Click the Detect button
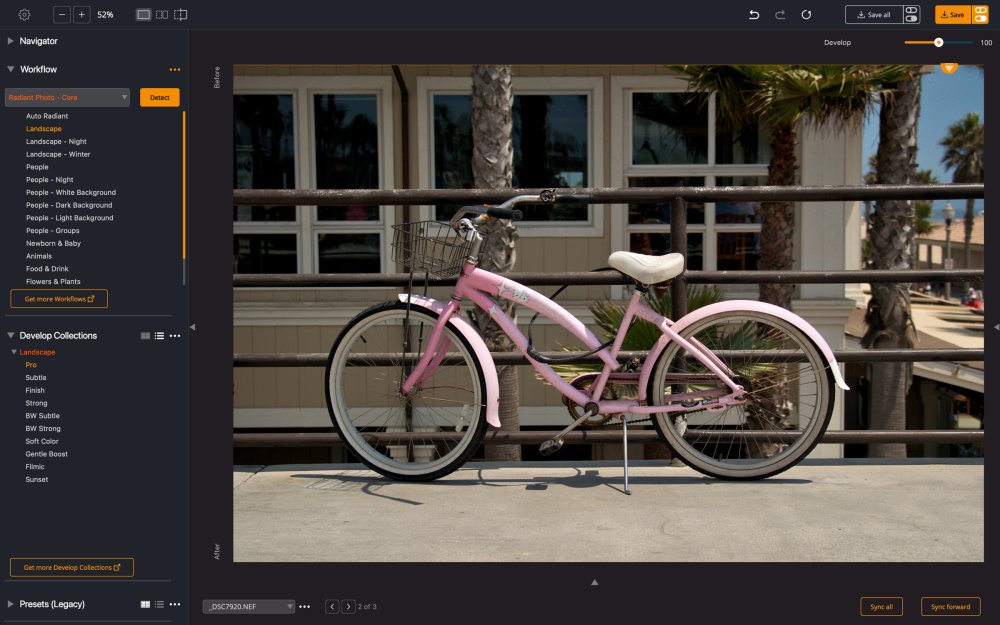Image resolution: width=1000 pixels, height=625 pixels. click(x=159, y=98)
